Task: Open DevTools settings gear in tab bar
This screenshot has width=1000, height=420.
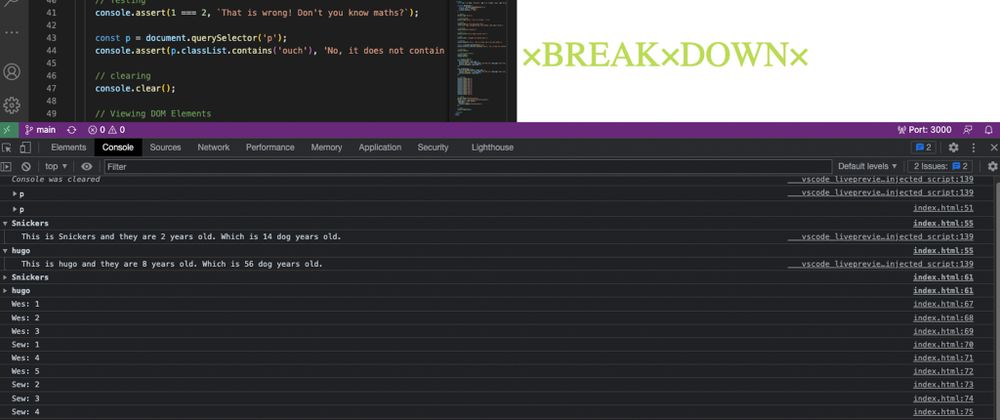Action: [x=953, y=147]
